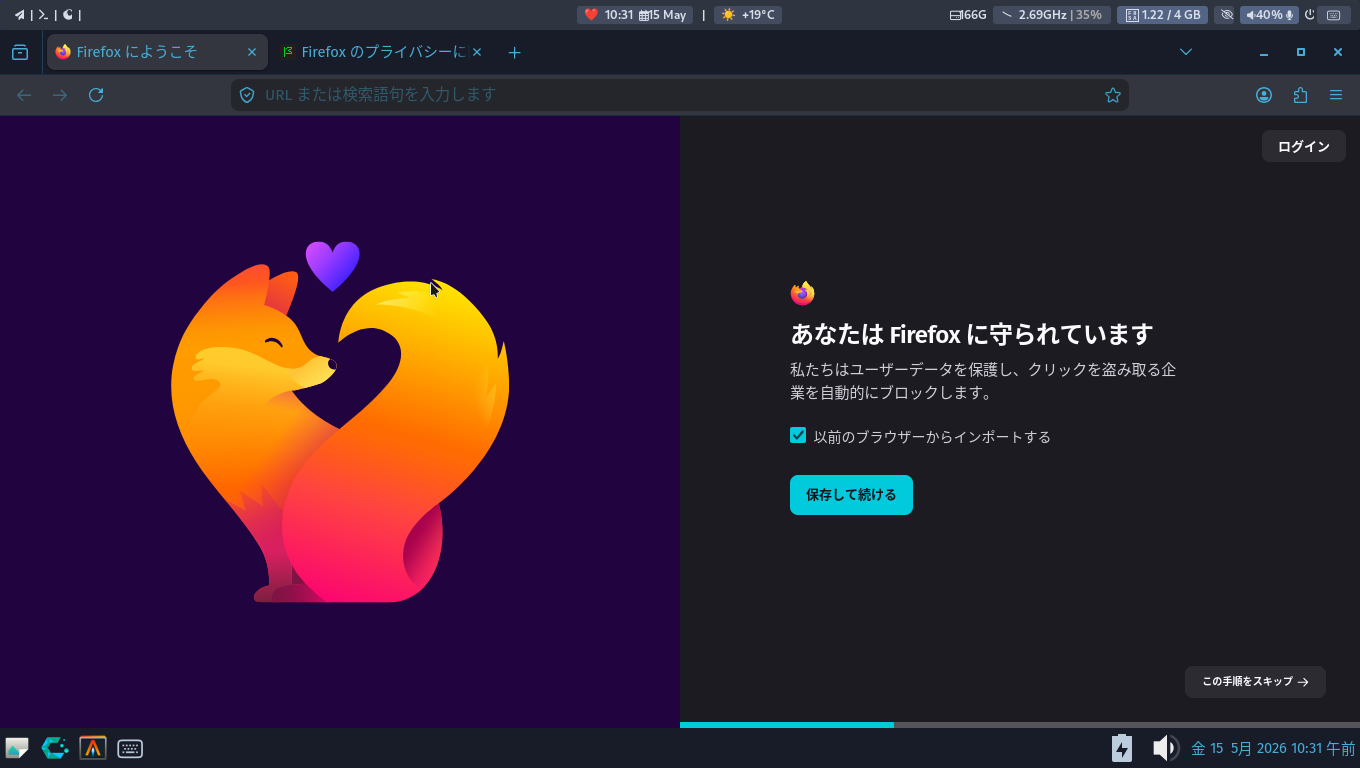Image resolution: width=1360 pixels, height=768 pixels.
Task: Open the teal hexagon app in taskbar
Action: pos(55,748)
